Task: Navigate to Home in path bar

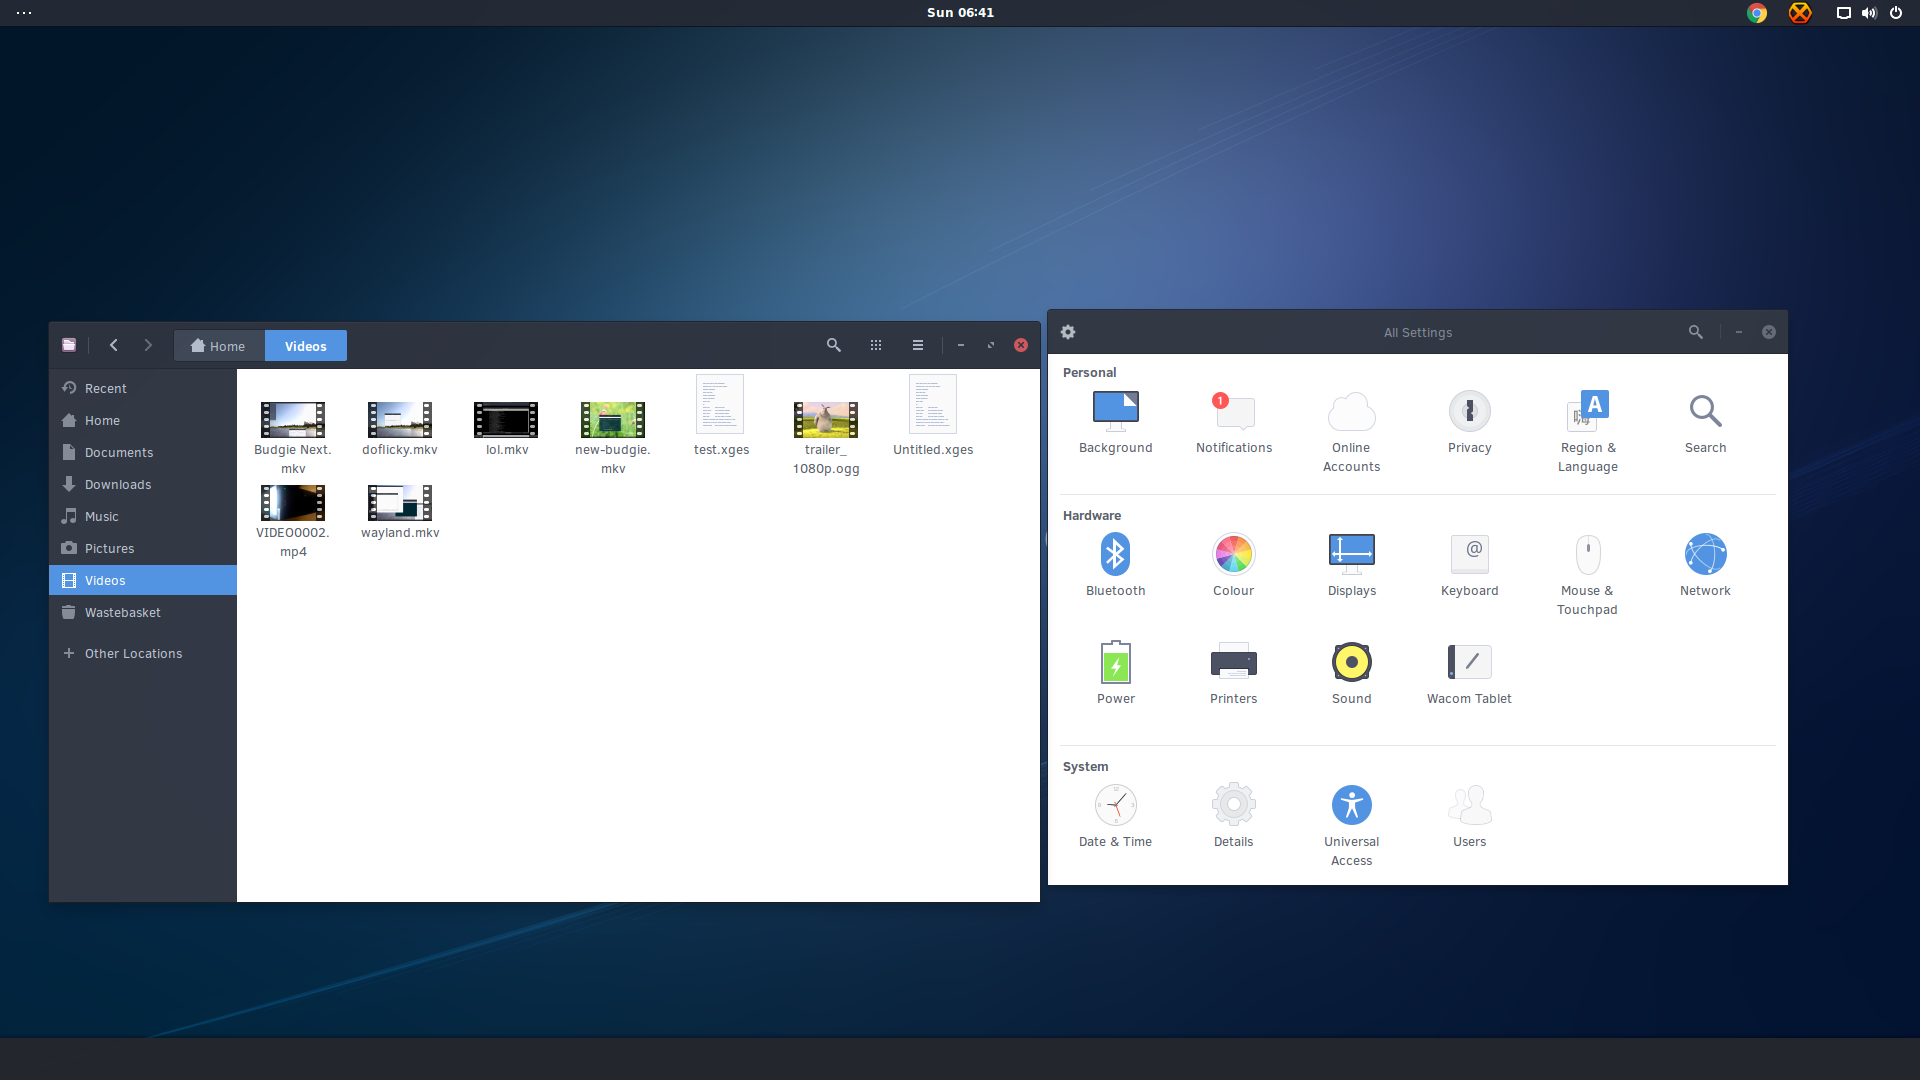Action: (218, 346)
